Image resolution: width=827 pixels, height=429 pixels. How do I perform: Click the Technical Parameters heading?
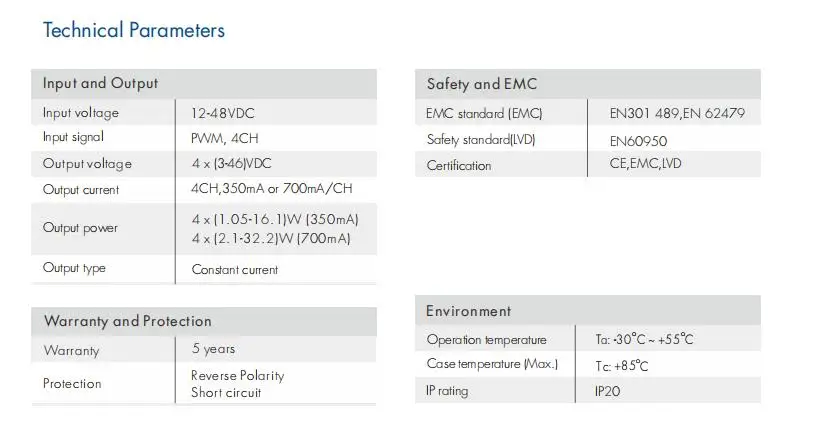pyautogui.click(x=134, y=30)
